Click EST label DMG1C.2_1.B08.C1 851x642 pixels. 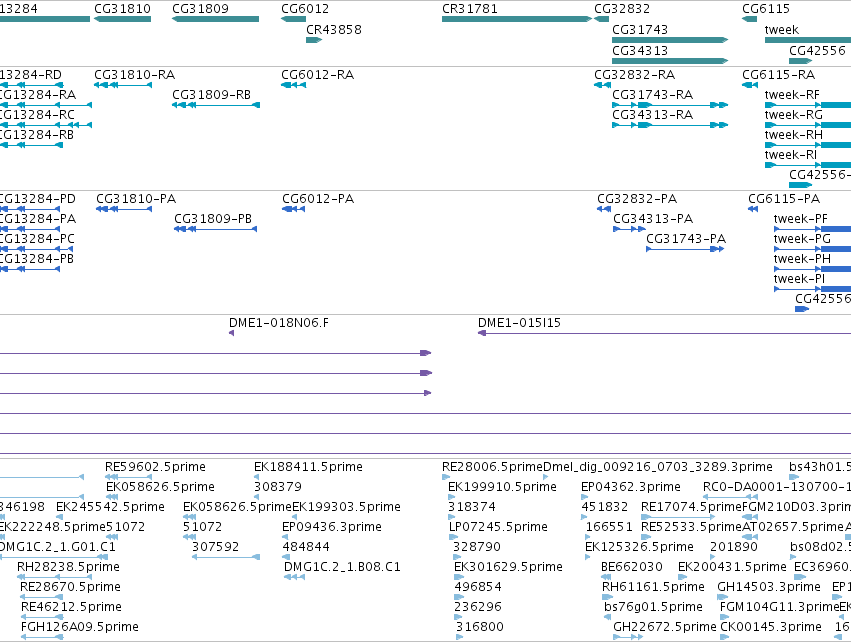coord(342,567)
